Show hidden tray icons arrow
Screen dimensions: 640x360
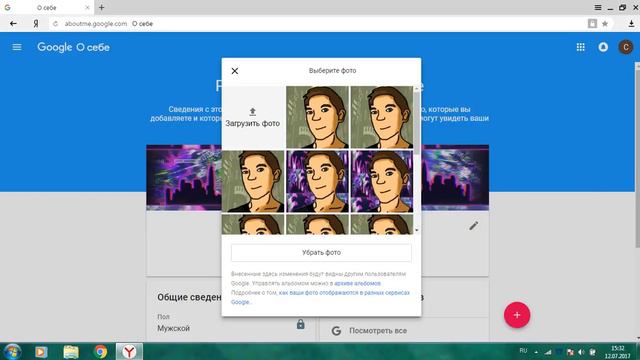click(536, 352)
